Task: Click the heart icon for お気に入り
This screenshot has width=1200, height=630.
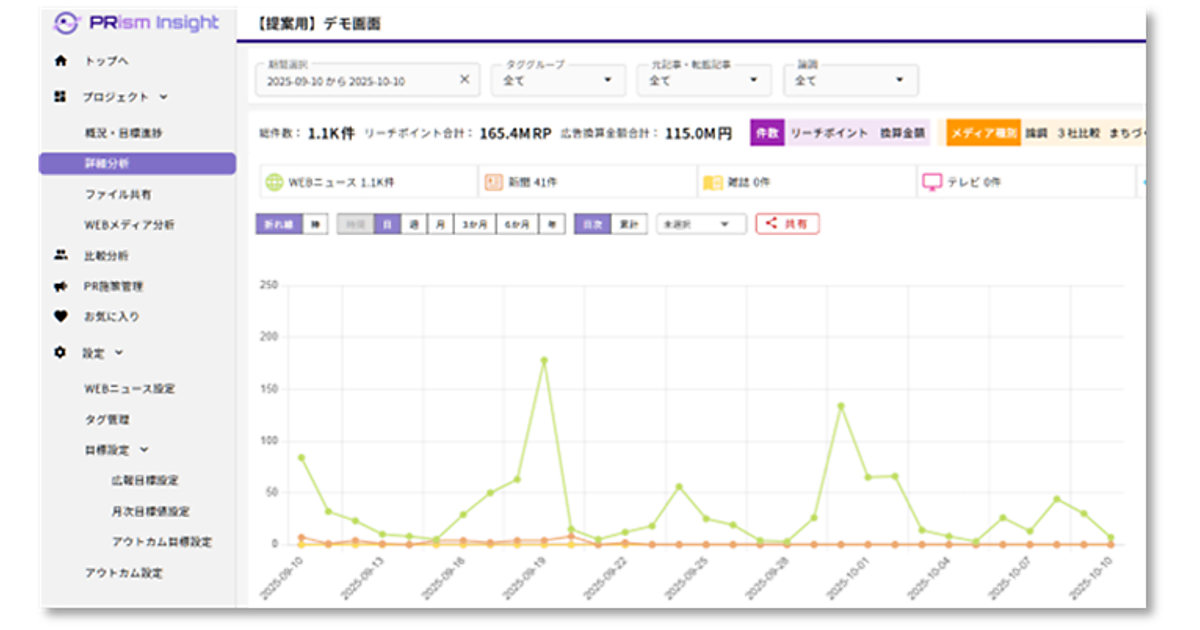Action: tap(60, 316)
